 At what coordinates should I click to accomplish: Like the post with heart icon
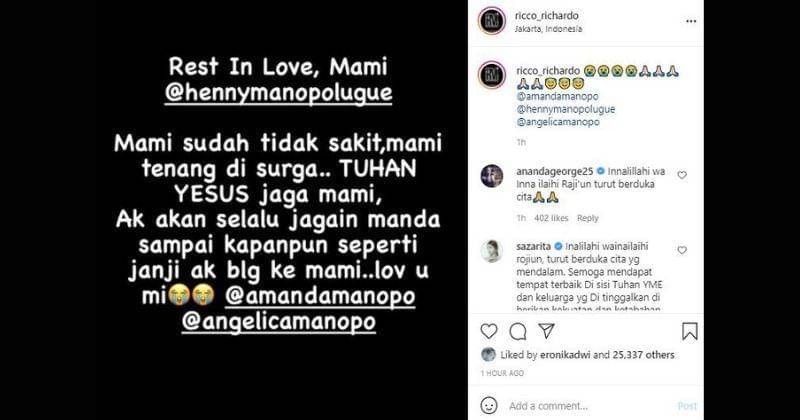[x=489, y=331]
